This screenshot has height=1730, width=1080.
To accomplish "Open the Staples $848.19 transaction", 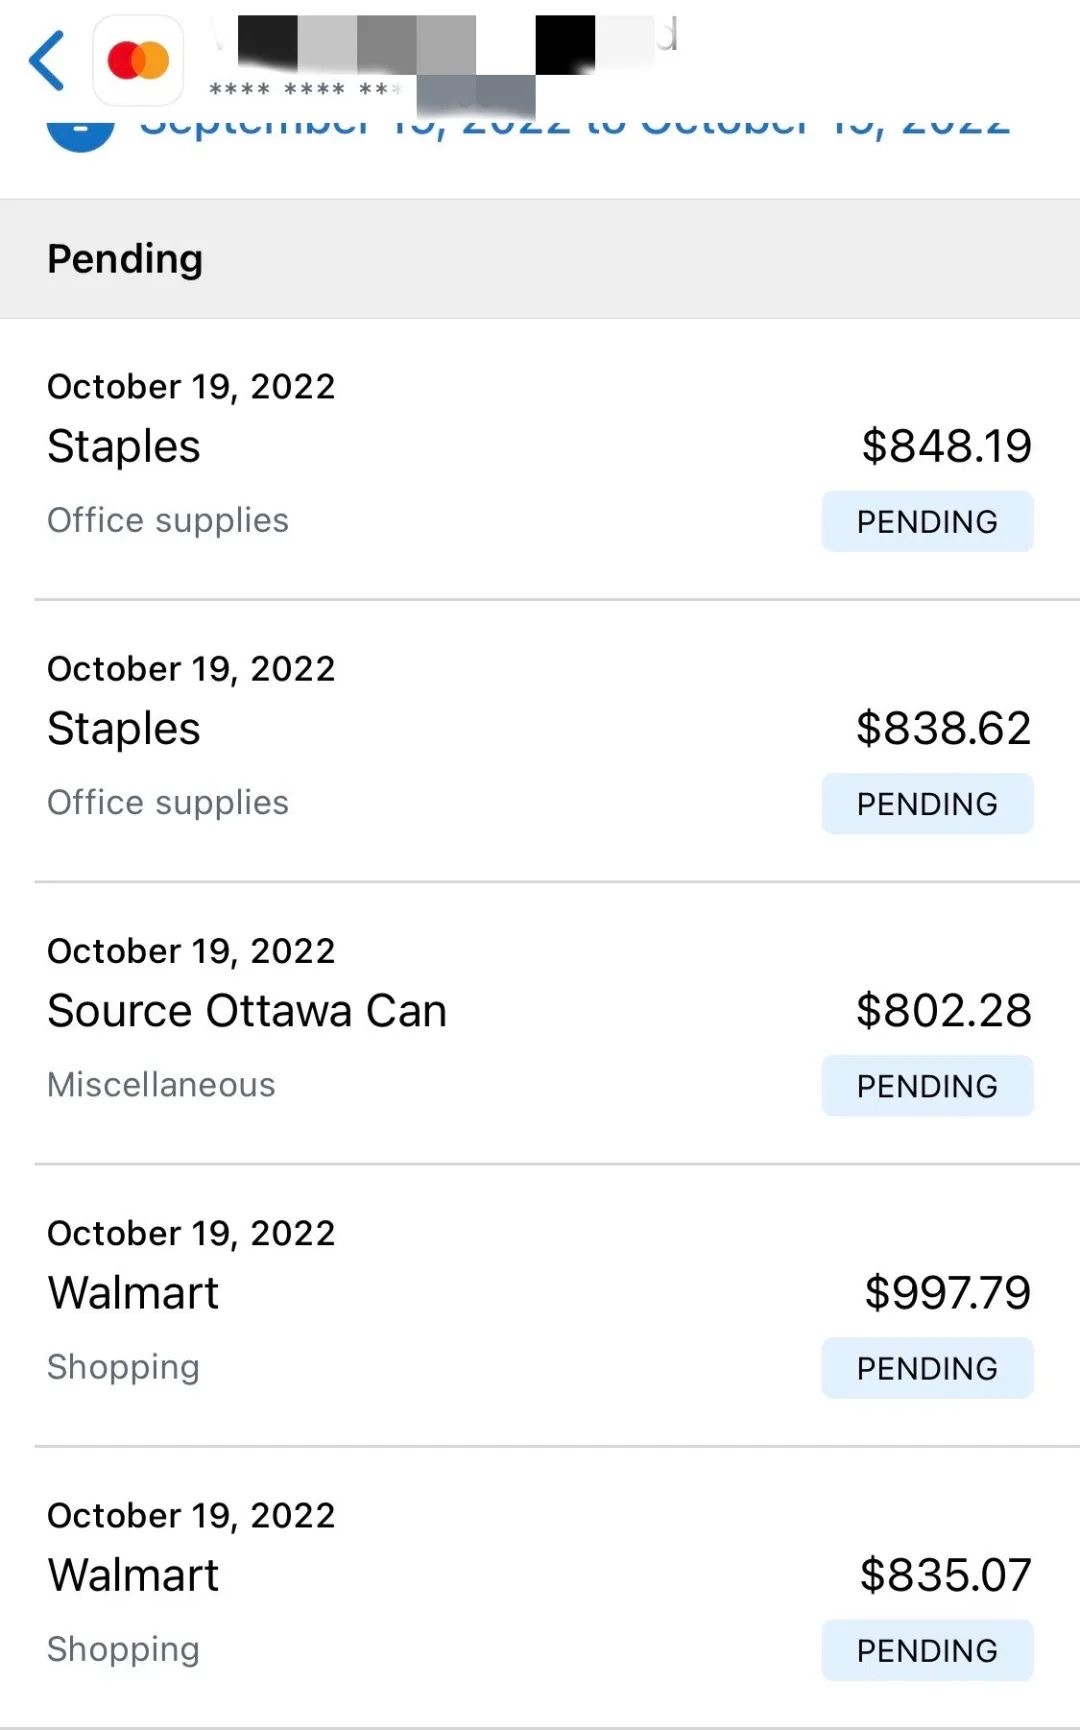I will coord(540,460).
